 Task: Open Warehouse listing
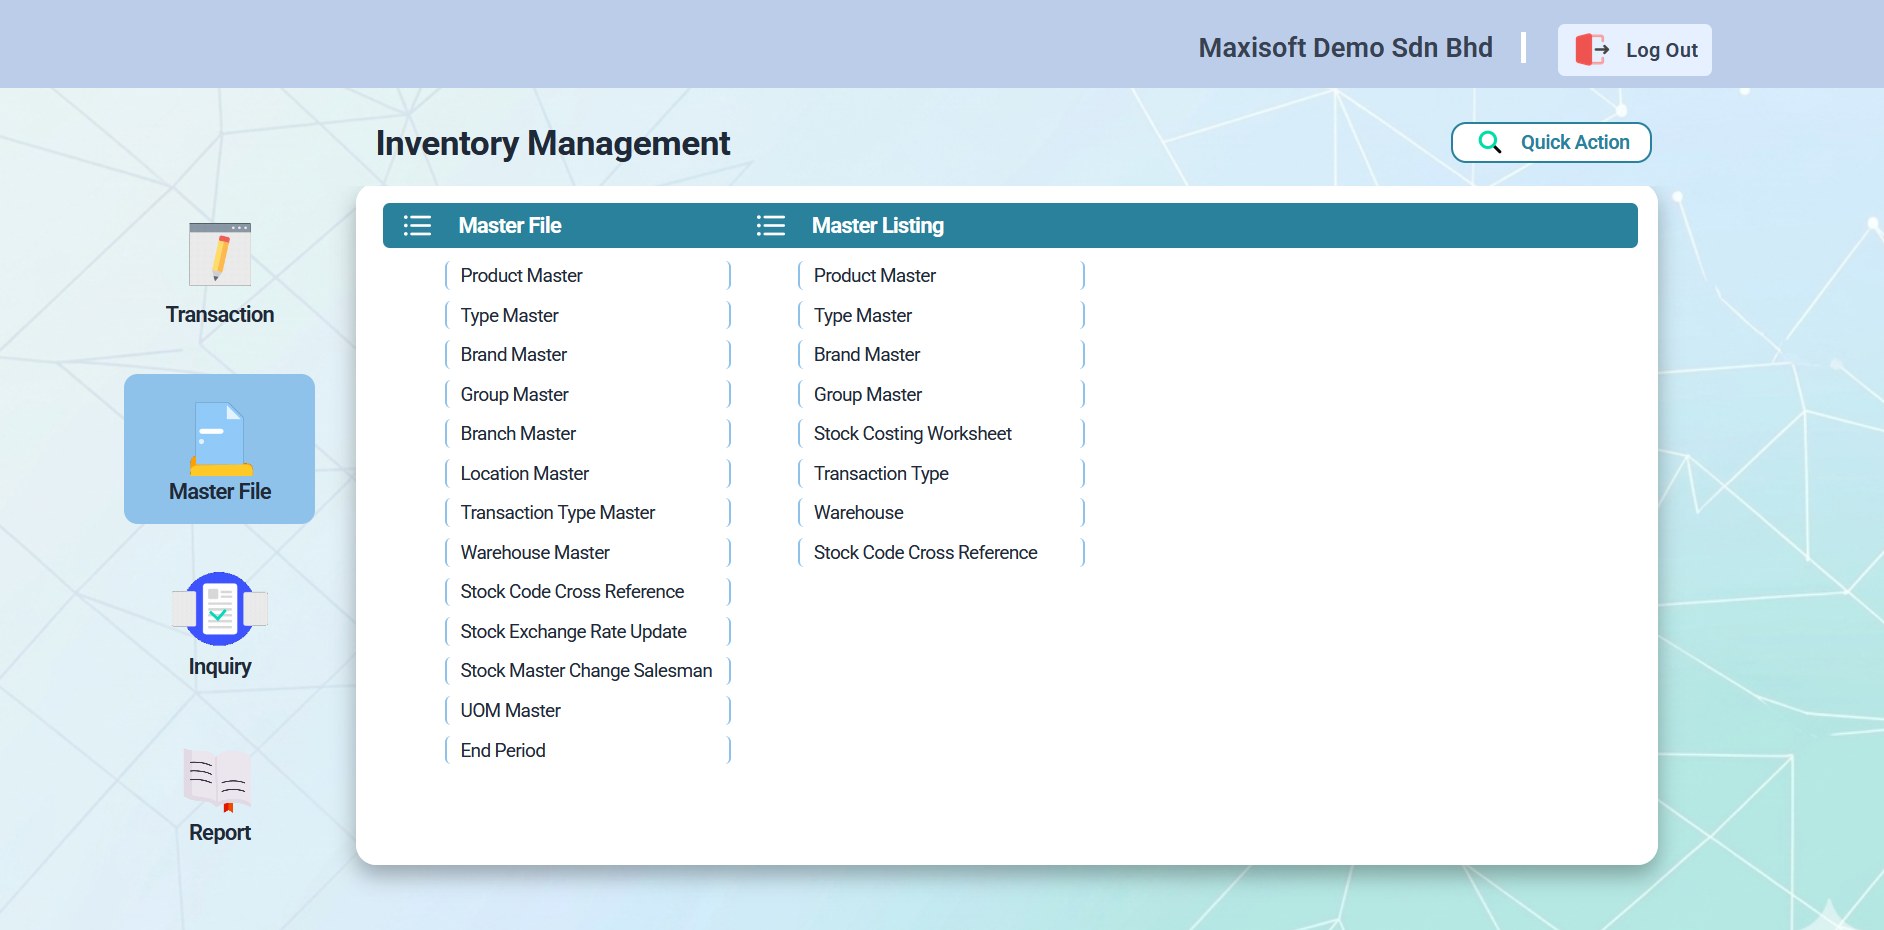coord(941,512)
